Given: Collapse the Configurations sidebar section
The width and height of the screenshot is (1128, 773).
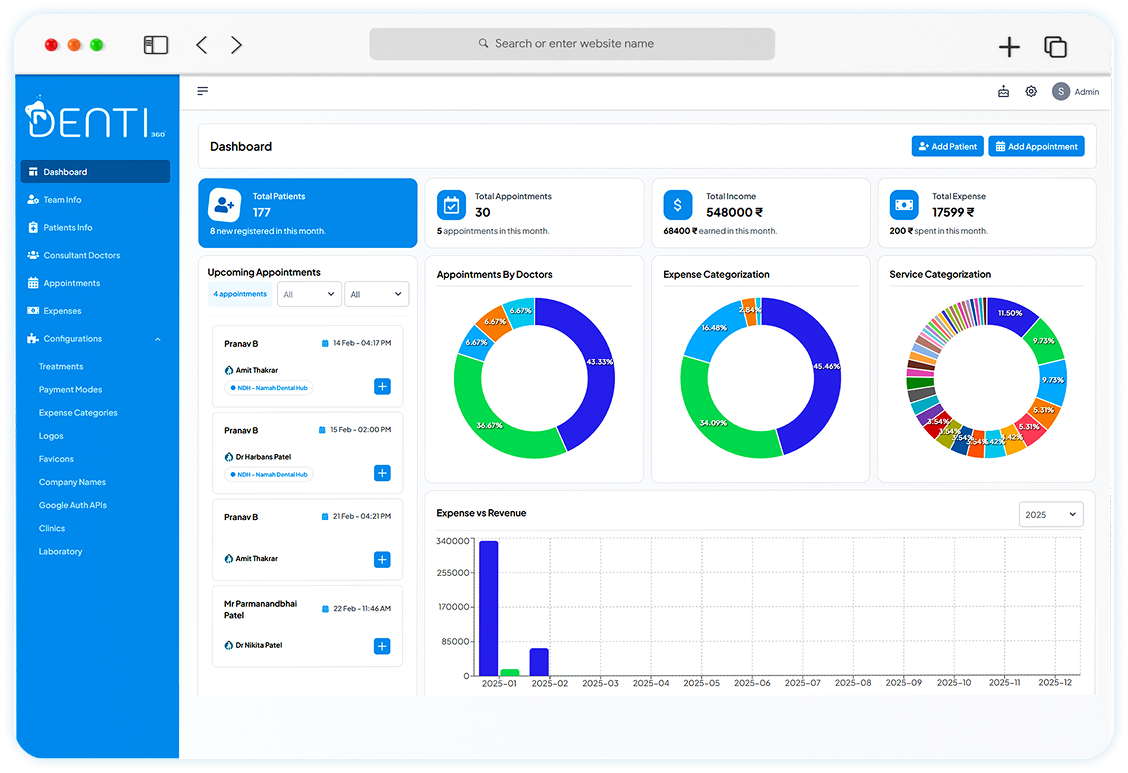Looking at the screenshot, I should click(x=157, y=338).
